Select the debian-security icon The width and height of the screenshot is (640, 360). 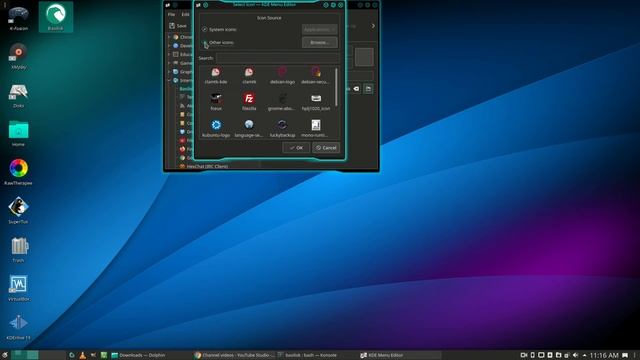316,76
